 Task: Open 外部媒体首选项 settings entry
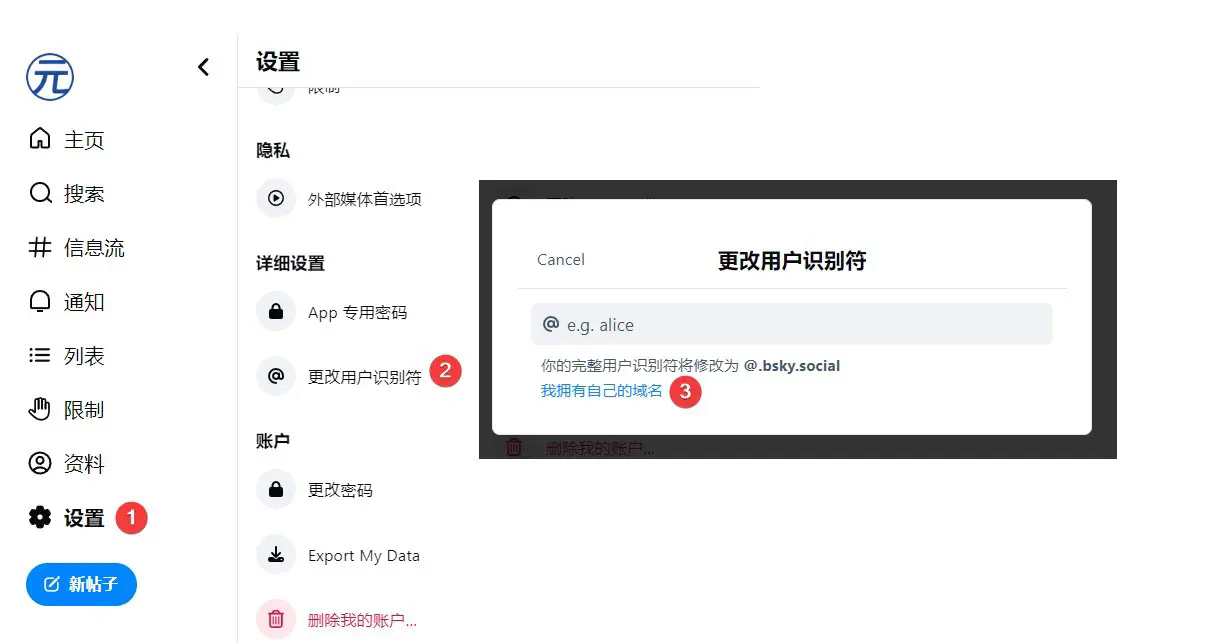coord(275,198)
